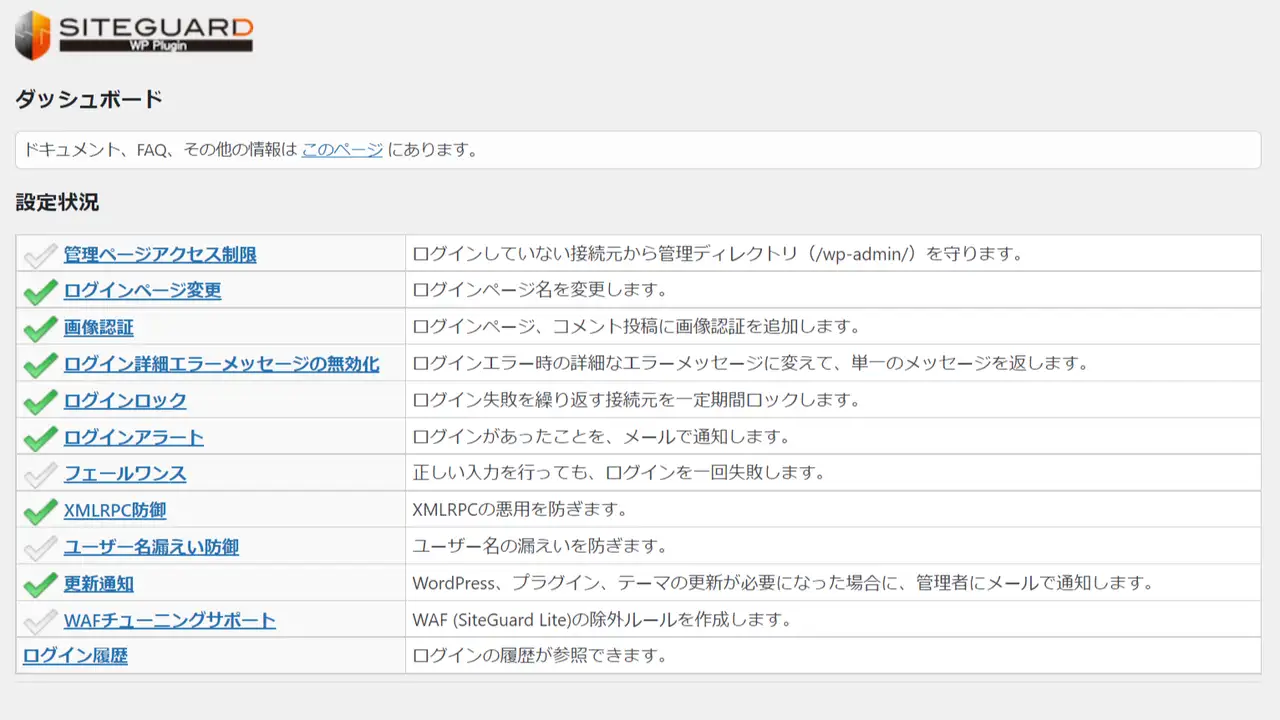Screen dimensions: 1280x720
Task: Click grey checkmark beside WAFチューニングサポート
Action: [x=40, y=622]
